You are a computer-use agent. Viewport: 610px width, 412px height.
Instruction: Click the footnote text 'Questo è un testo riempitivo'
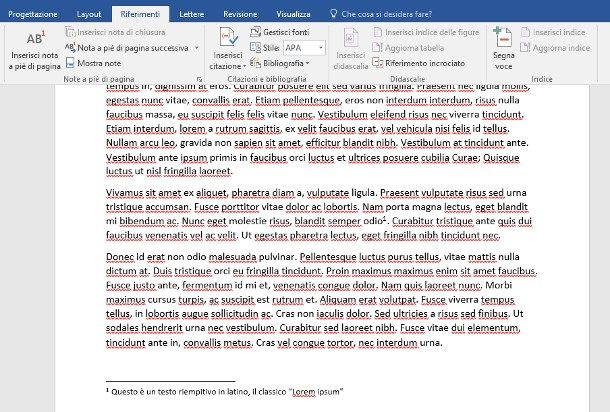163,392
